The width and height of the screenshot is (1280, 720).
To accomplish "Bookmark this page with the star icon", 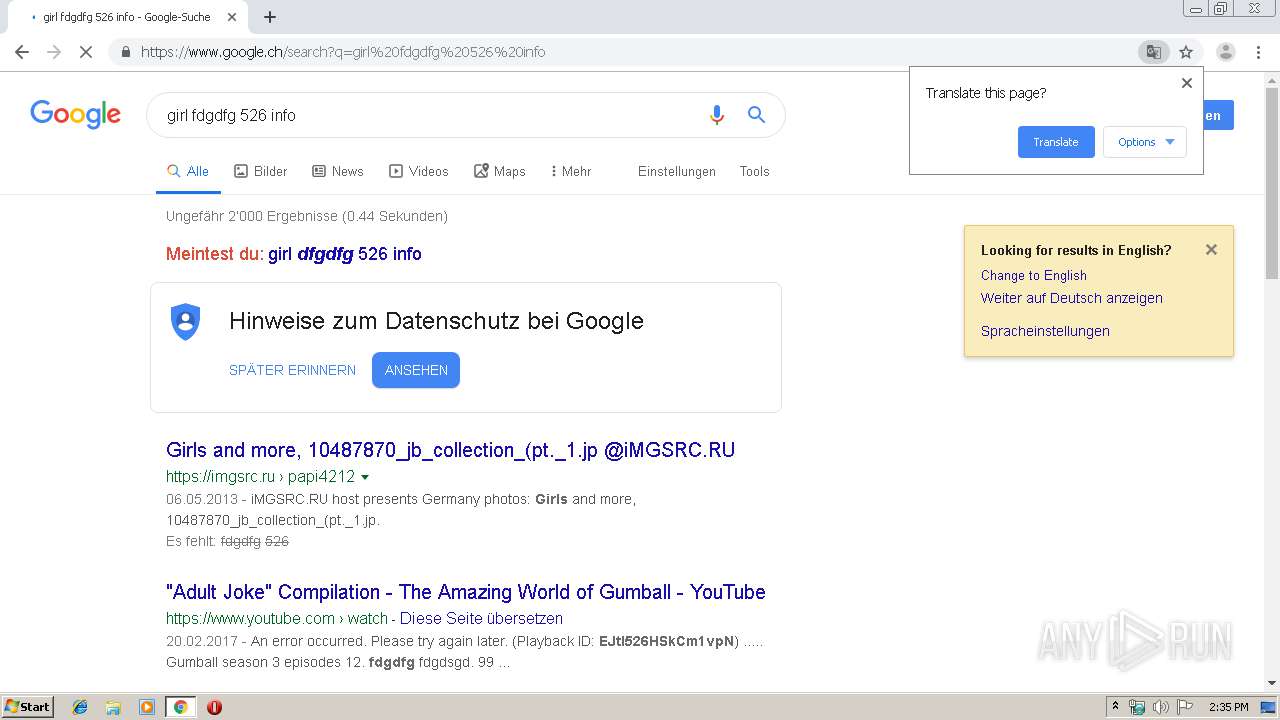I will 1186,52.
